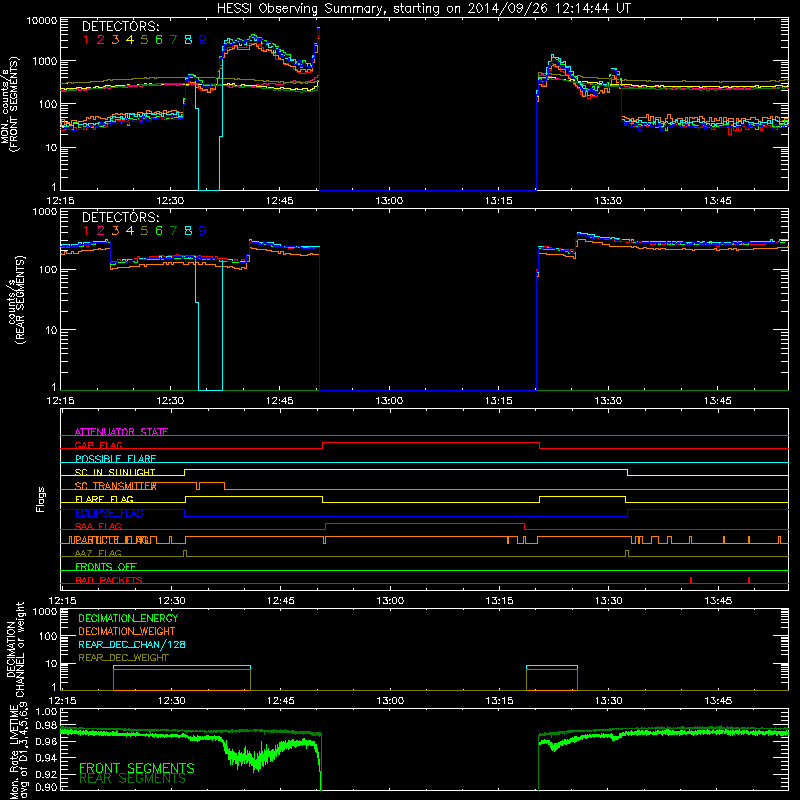Select blue detector 9 in rear segments legend
This screenshot has width=800, height=800.
click(x=203, y=231)
